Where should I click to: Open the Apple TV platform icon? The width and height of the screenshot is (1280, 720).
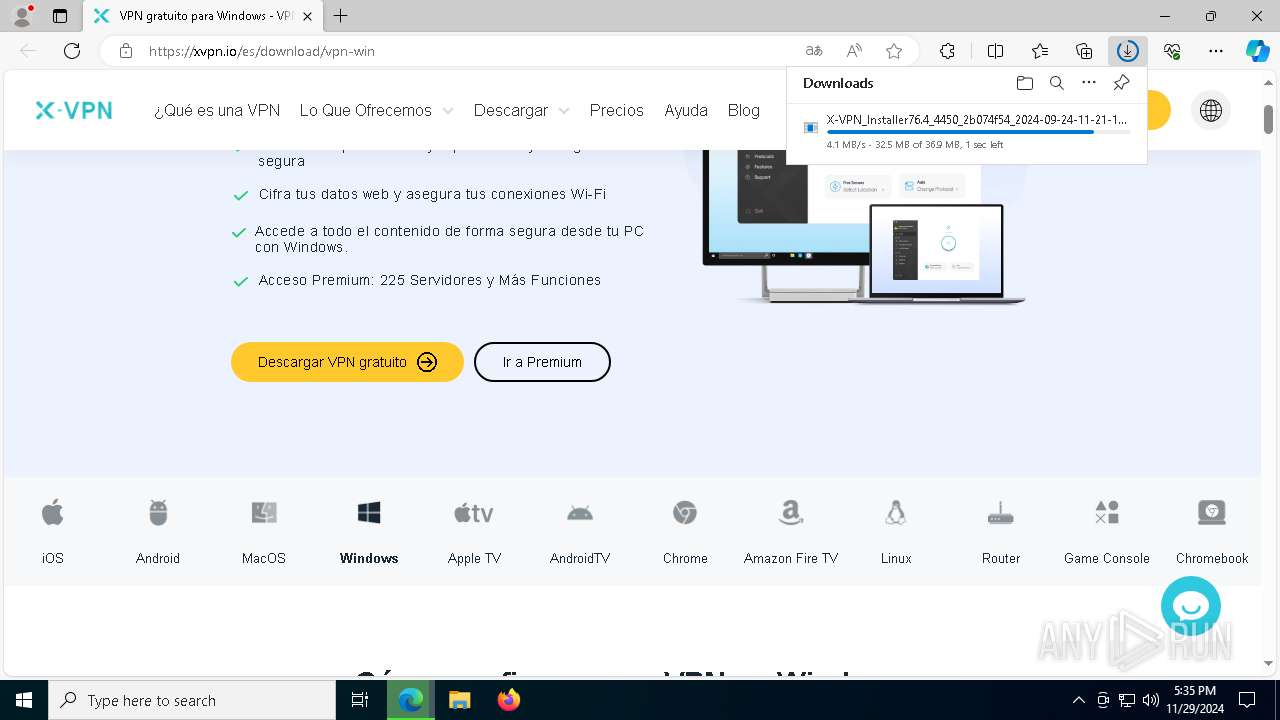pos(474,514)
